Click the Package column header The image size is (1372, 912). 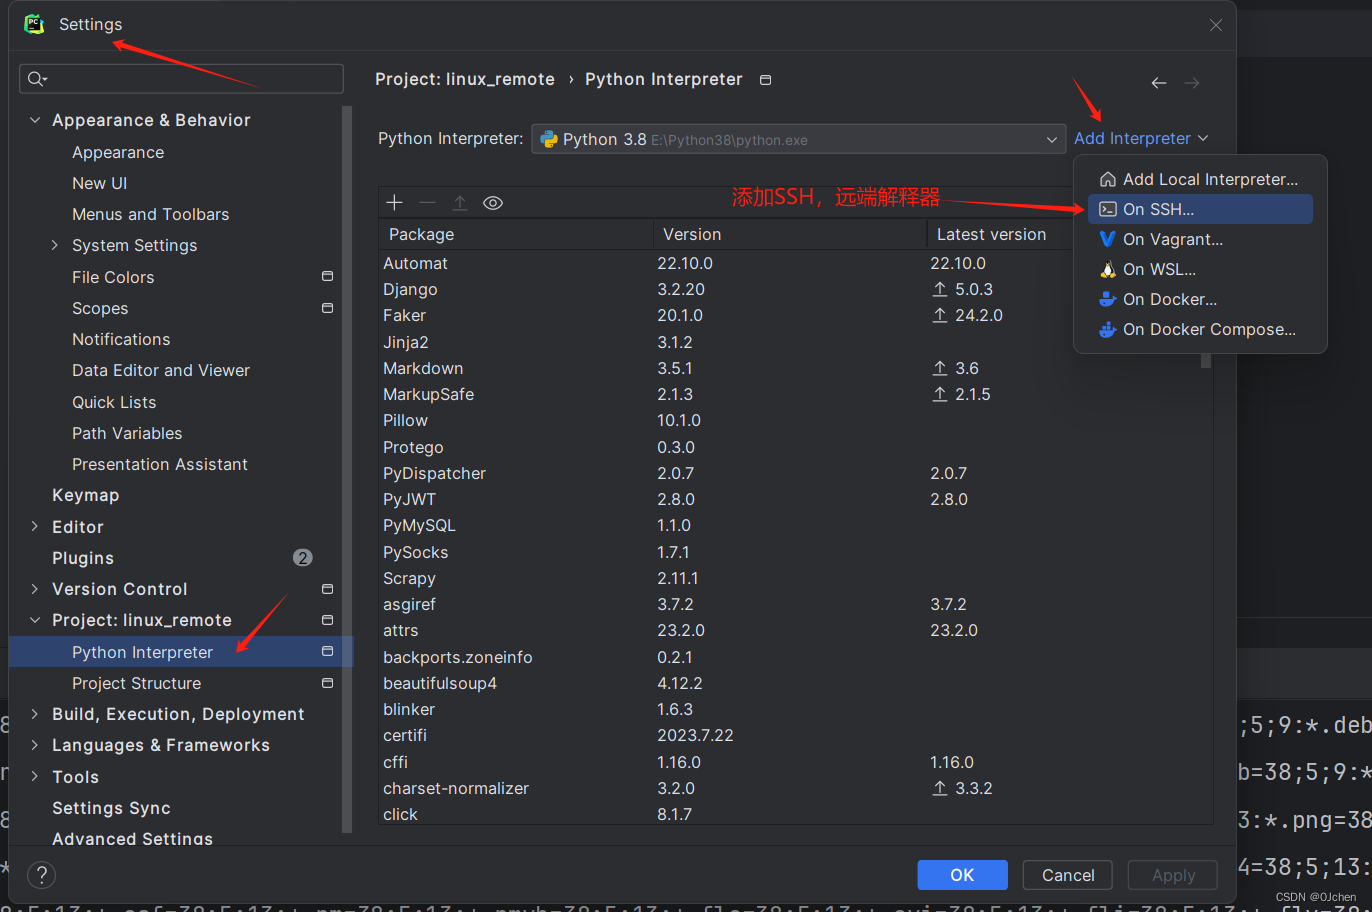[516, 234]
